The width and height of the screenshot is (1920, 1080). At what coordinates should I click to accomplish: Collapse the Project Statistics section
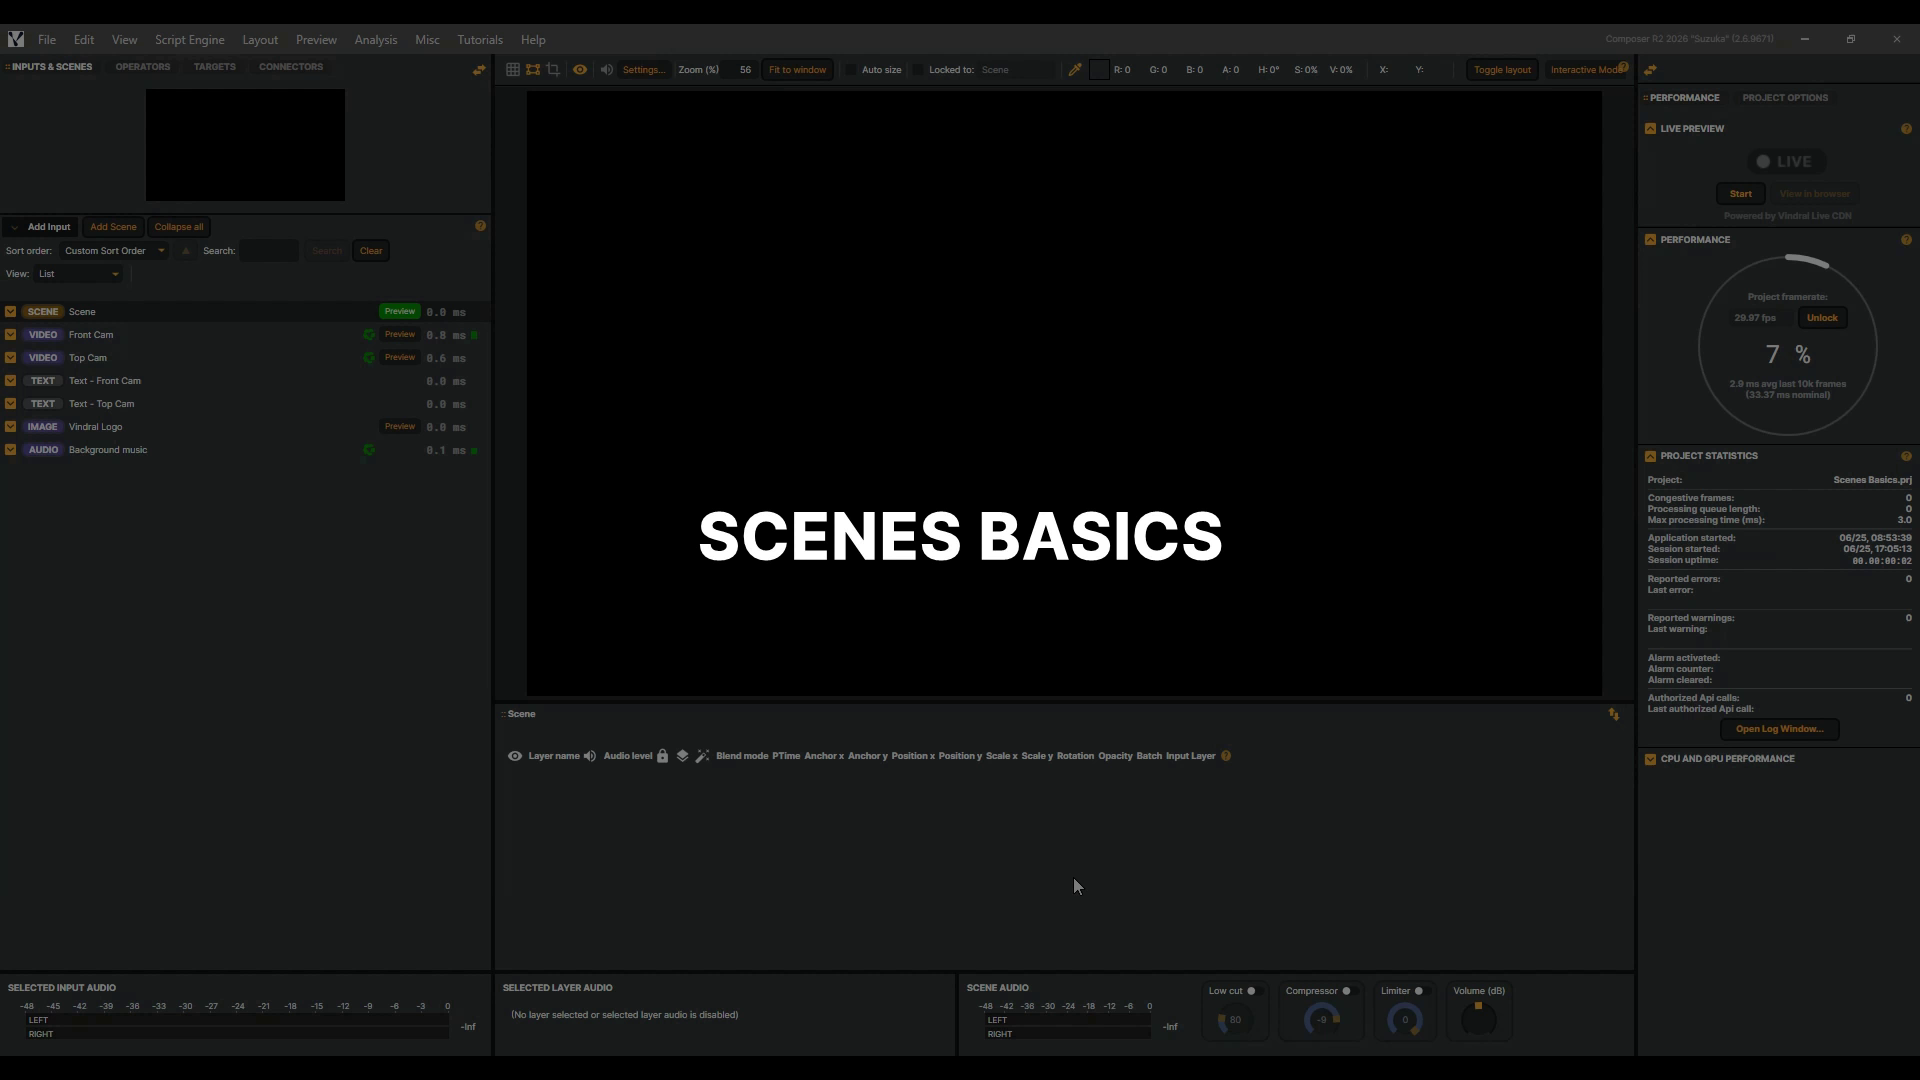coord(1650,456)
